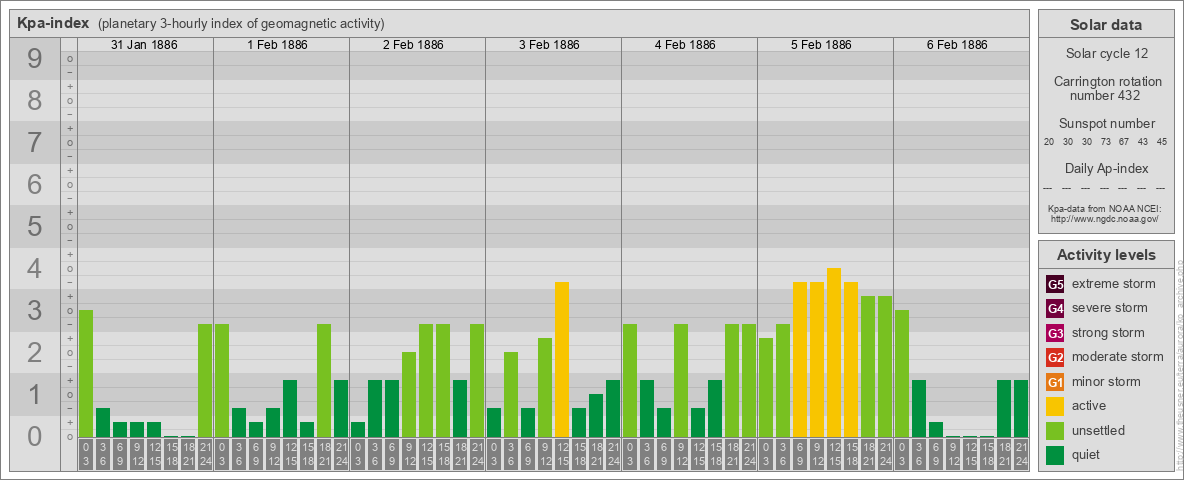Screen dimensions: 1184x480
Task: Click the sunspot value 67
Action: pyautogui.click(x=1124, y=142)
